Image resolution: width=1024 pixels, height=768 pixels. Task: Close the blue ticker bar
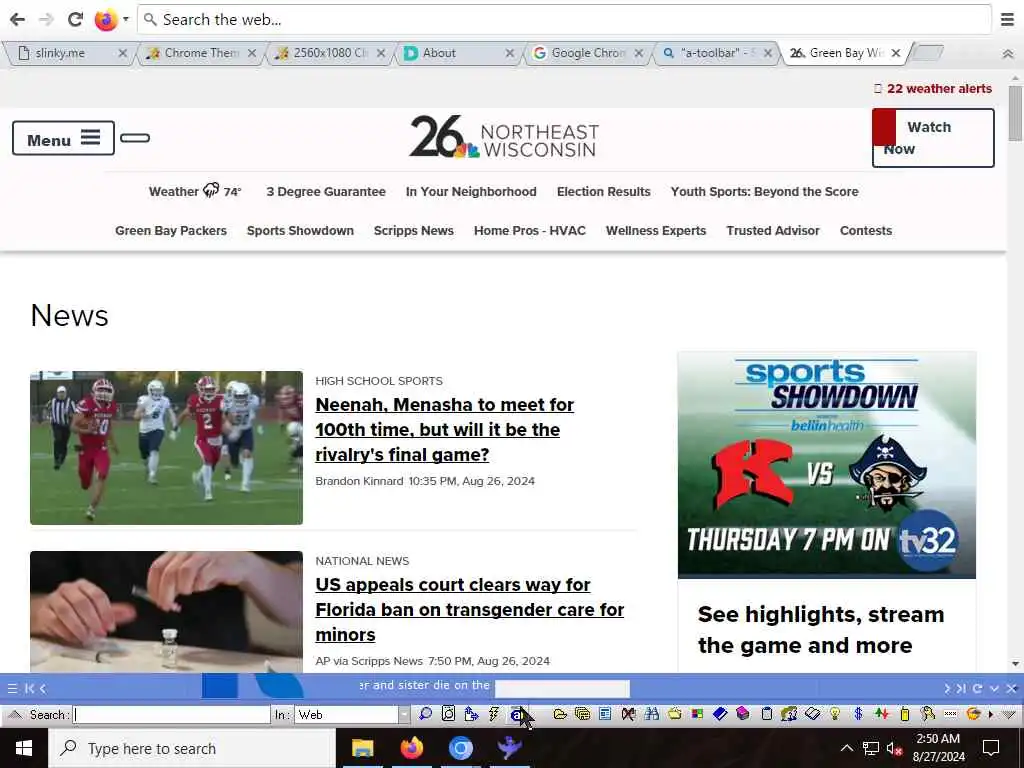coord(1012,688)
